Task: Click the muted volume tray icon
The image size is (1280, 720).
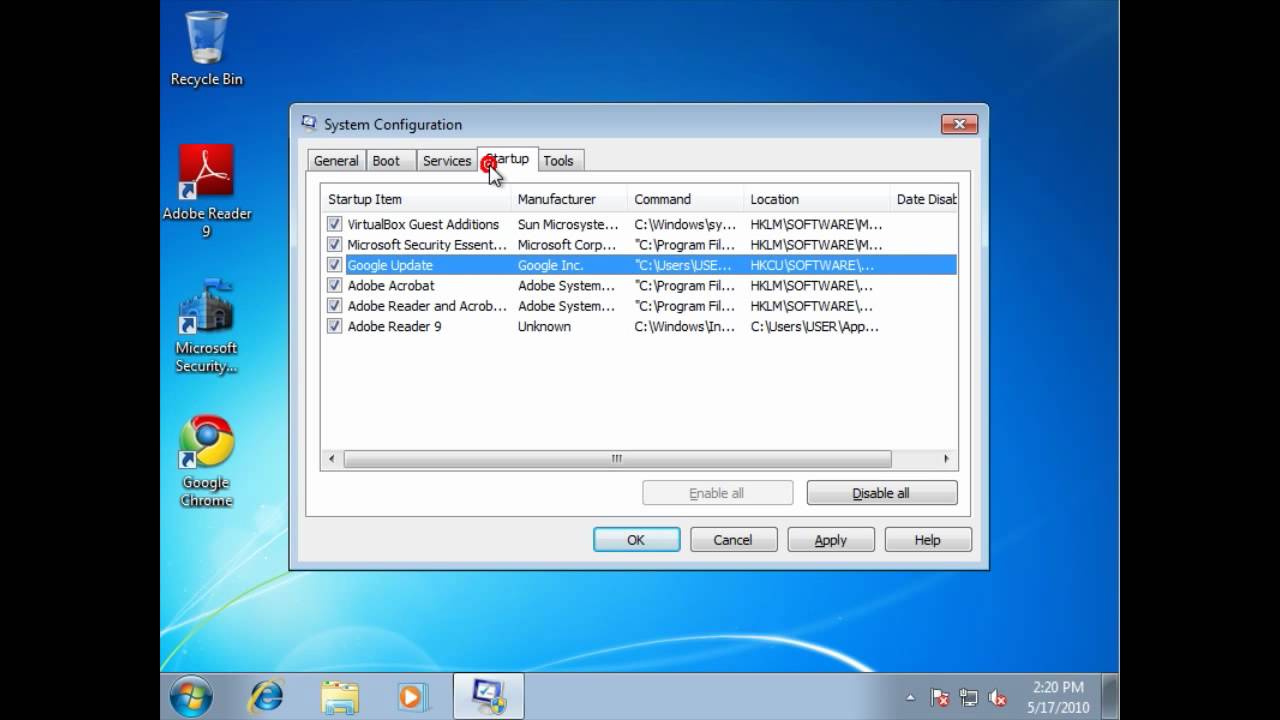Action: [x=997, y=698]
